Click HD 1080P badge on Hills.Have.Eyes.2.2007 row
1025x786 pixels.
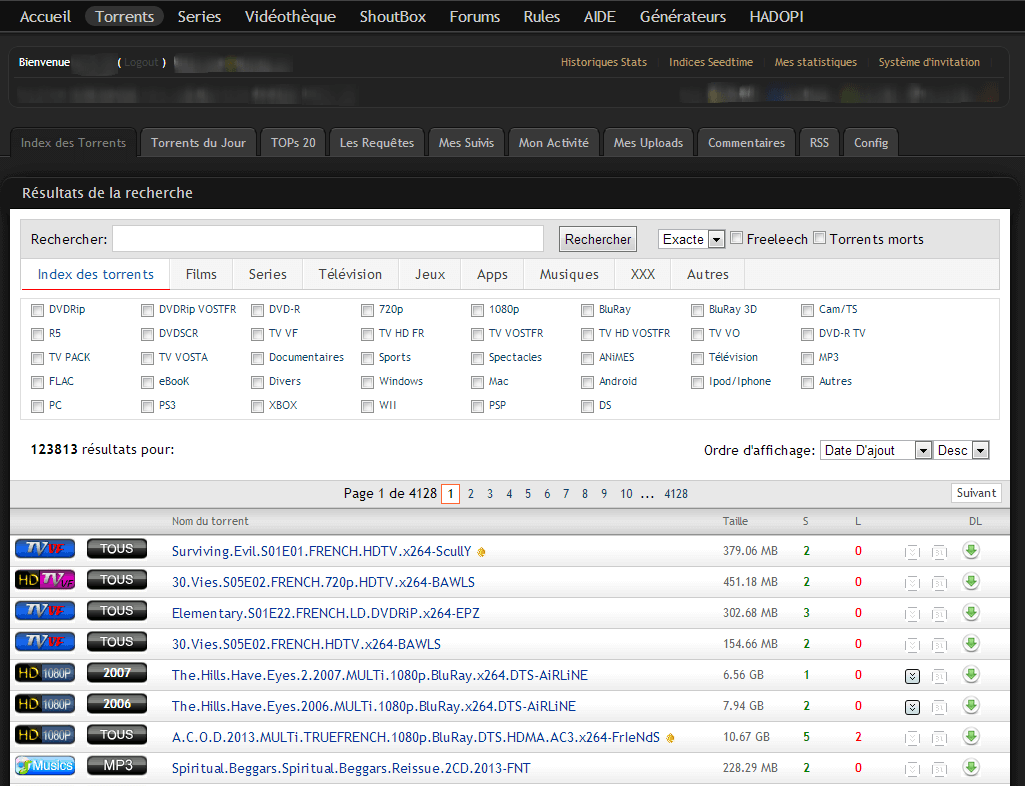45,672
